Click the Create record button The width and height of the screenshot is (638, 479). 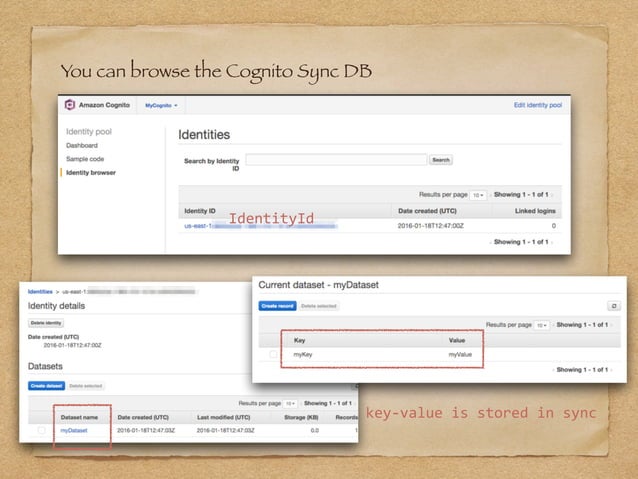click(277, 306)
